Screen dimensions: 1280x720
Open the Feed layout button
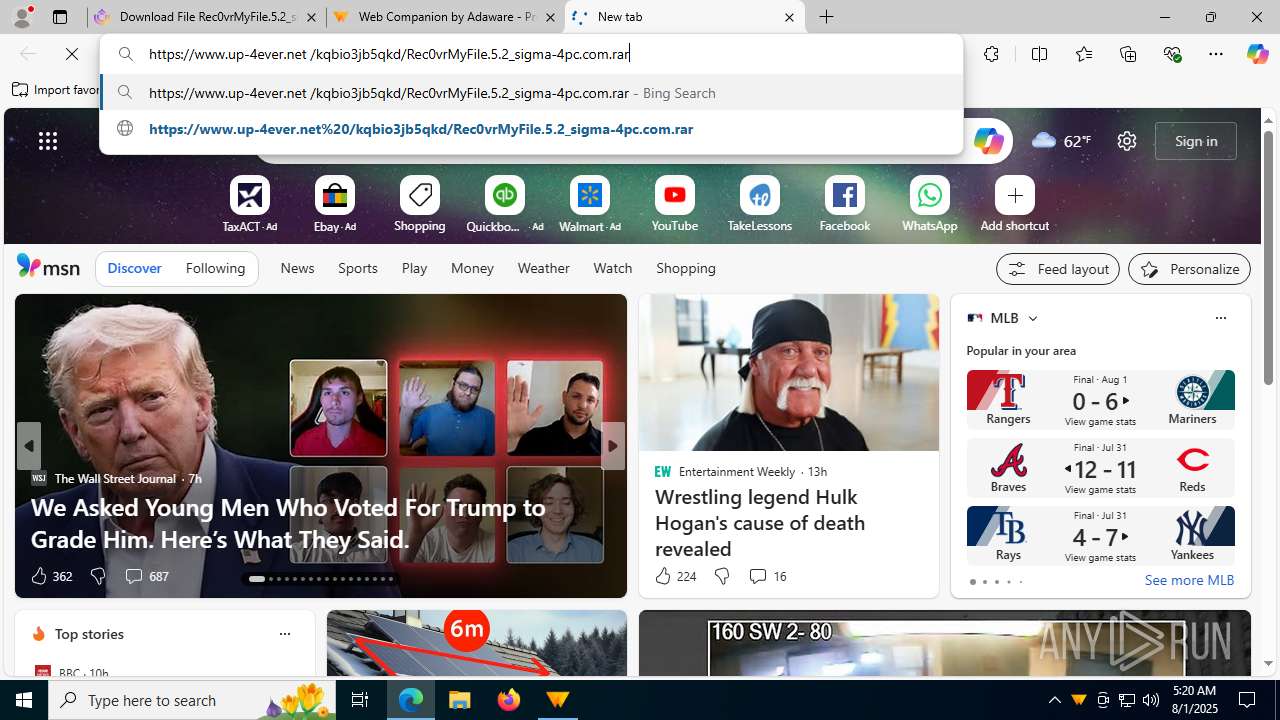[1058, 269]
